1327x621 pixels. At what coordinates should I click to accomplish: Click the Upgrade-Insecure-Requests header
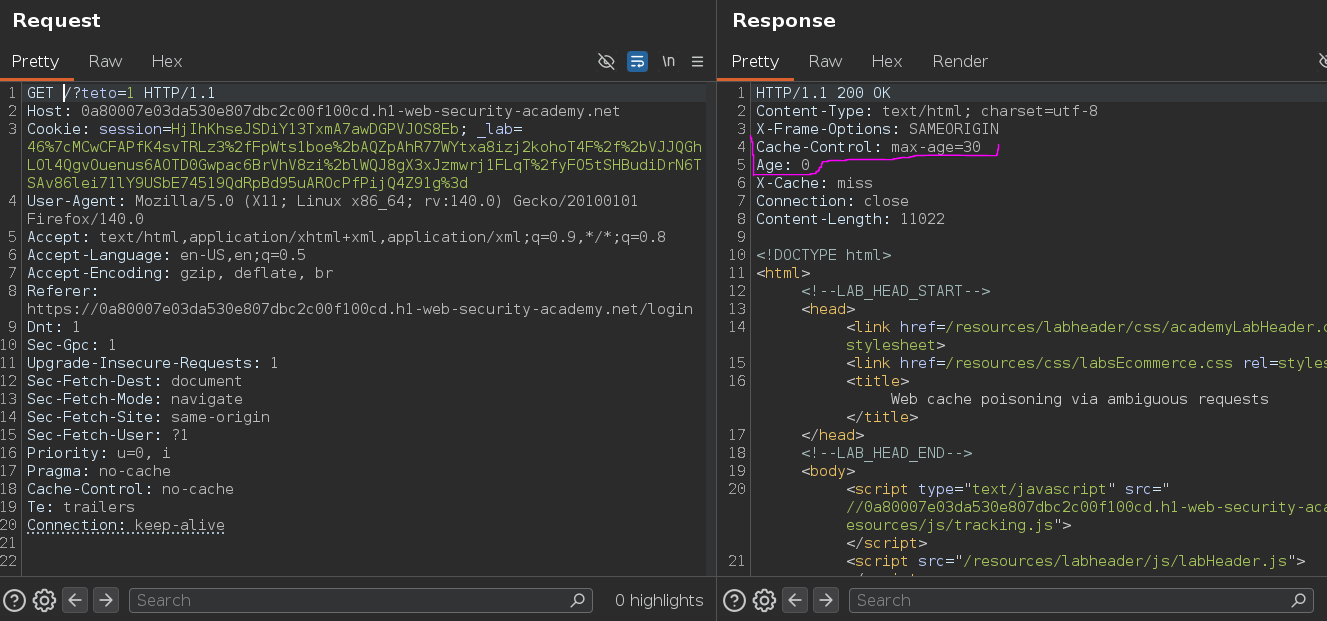152,363
